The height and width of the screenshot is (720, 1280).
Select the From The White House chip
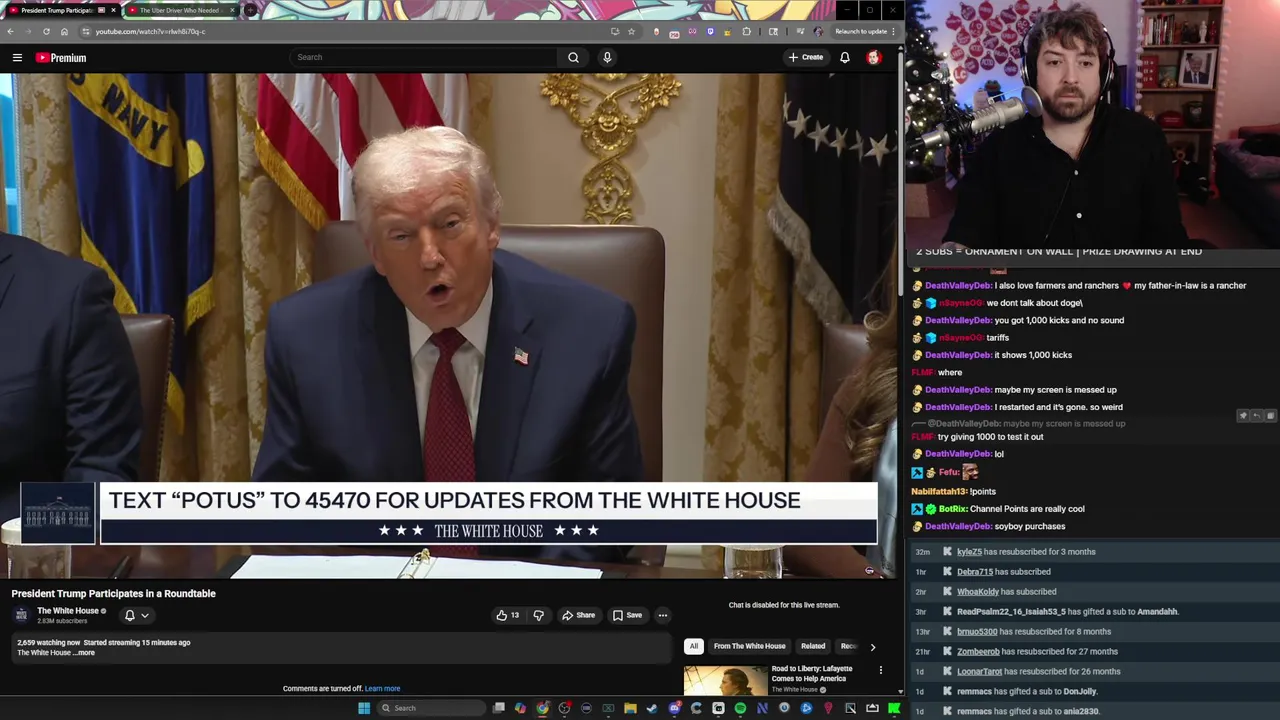tap(749, 646)
